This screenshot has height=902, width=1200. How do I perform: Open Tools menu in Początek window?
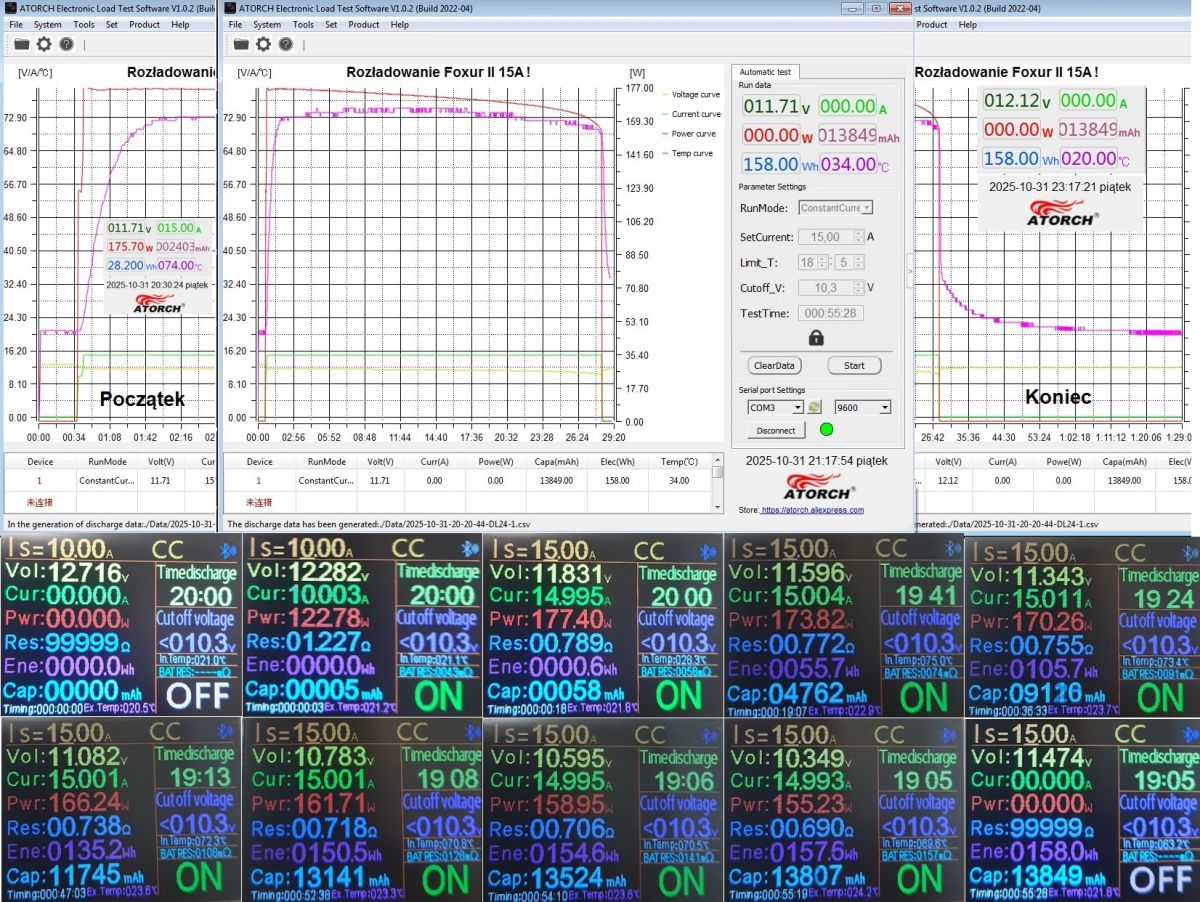[x=84, y=24]
